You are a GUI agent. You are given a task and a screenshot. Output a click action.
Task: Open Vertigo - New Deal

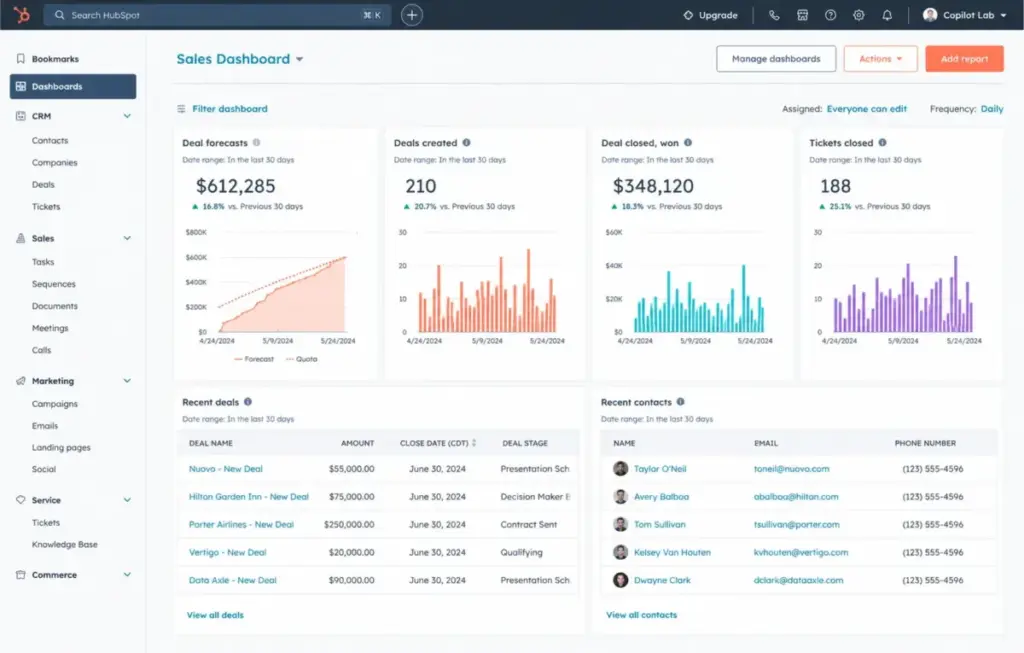[227, 552]
